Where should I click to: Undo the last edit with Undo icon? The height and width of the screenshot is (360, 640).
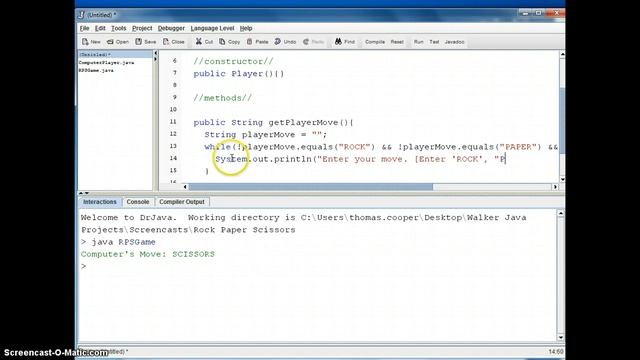pos(278,42)
